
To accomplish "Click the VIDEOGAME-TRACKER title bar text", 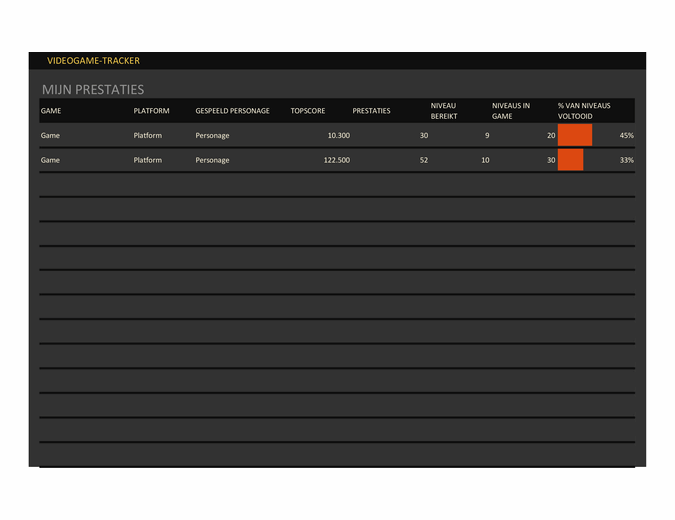I will [x=93, y=61].
